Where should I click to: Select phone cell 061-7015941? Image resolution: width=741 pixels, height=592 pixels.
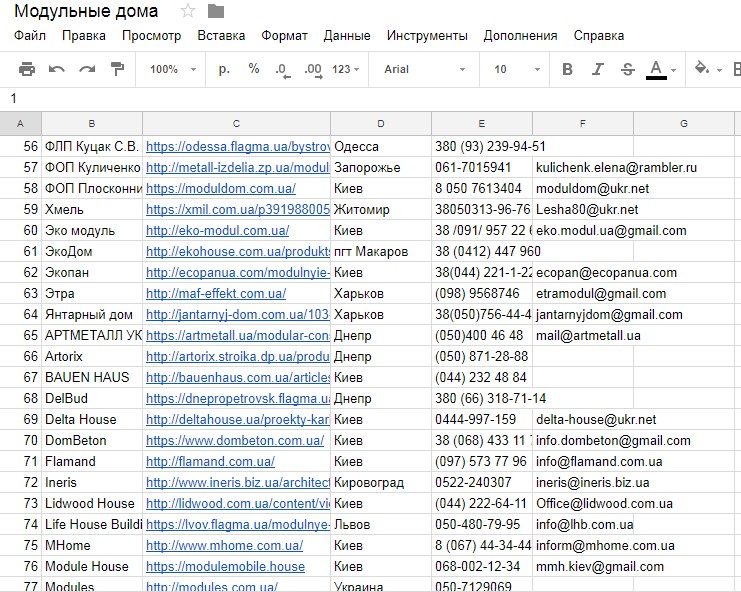point(482,168)
